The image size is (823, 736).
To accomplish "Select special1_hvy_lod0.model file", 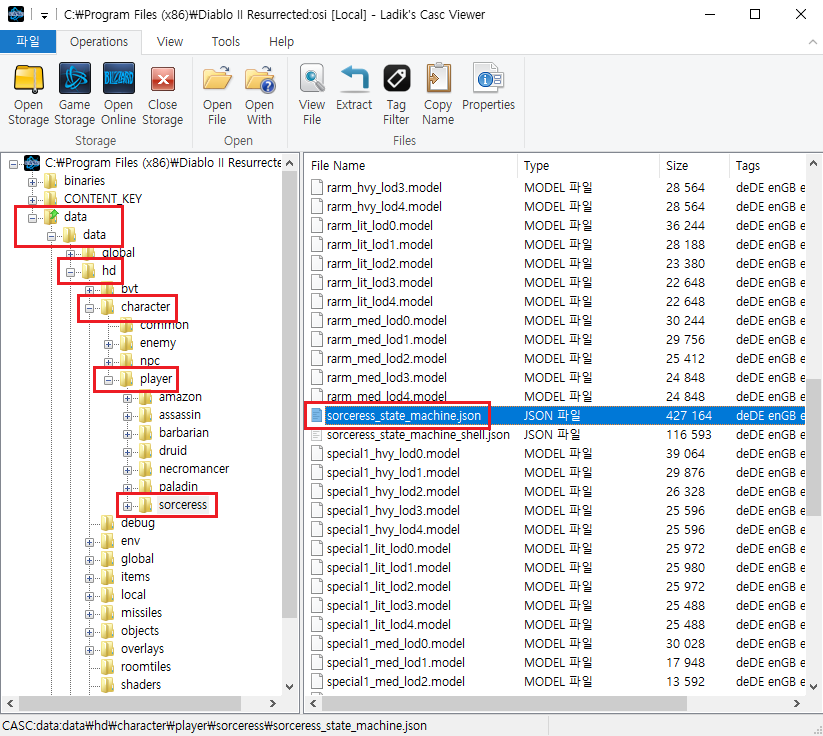I will pyautogui.click(x=393, y=454).
